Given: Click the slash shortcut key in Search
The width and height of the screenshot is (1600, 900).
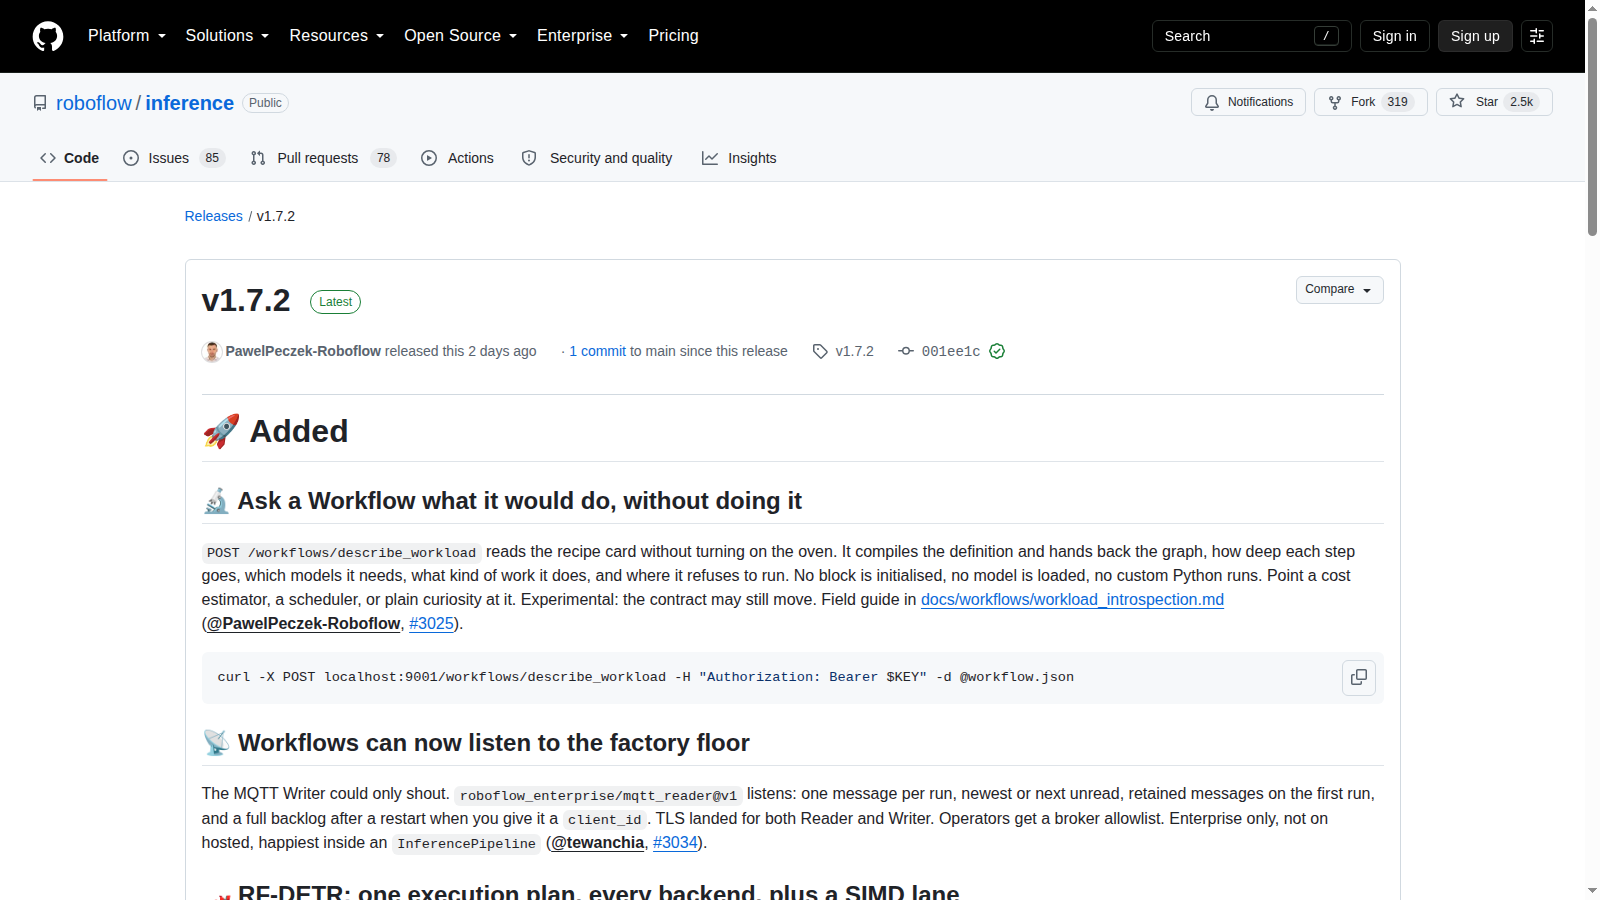Looking at the screenshot, I should [x=1326, y=36].
